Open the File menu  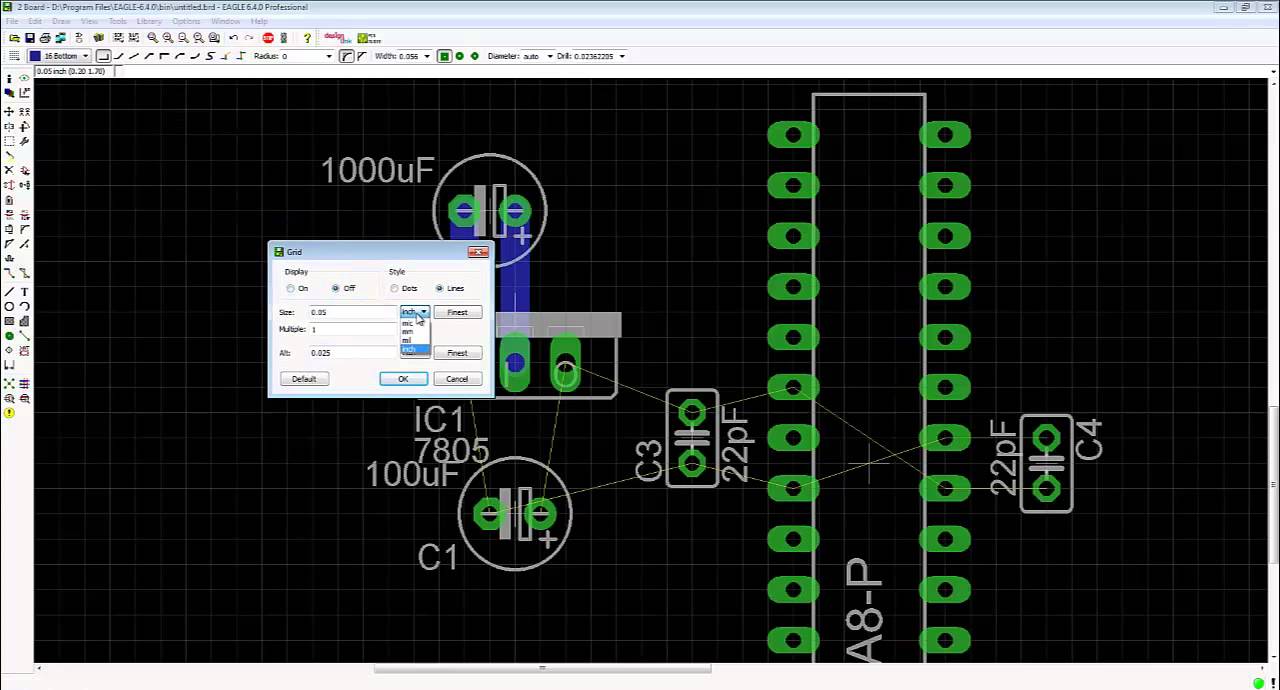(x=12, y=21)
